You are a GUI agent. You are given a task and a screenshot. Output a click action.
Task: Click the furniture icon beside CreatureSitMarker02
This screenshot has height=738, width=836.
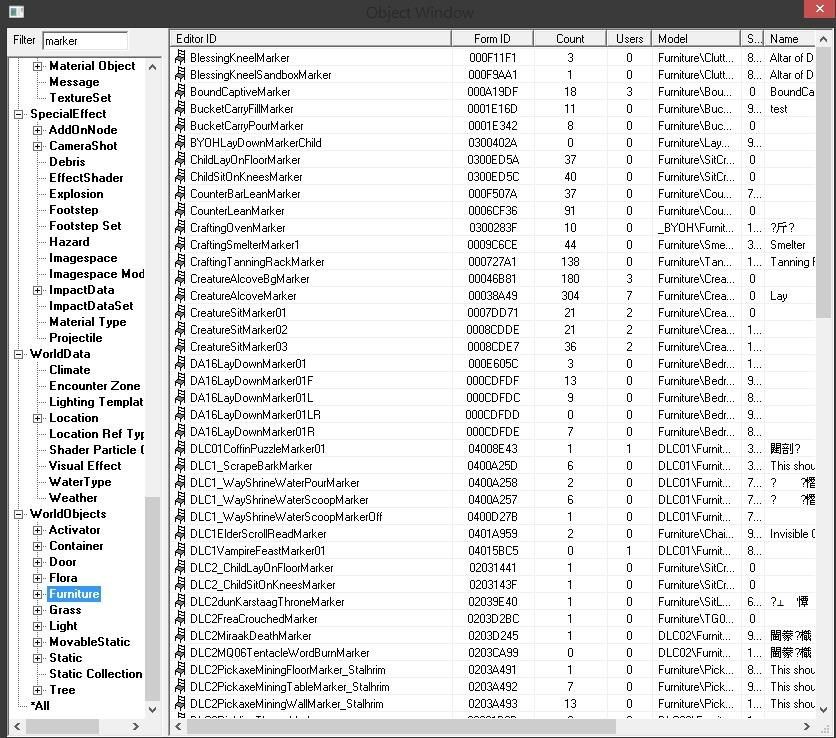pyautogui.click(x=180, y=330)
